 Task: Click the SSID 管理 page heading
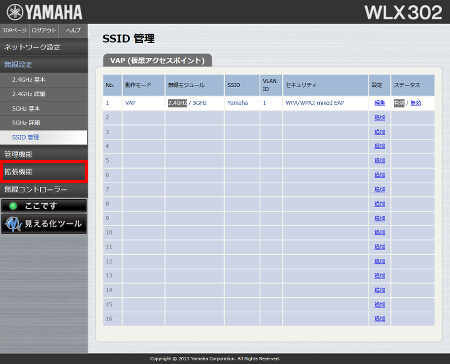pos(129,39)
